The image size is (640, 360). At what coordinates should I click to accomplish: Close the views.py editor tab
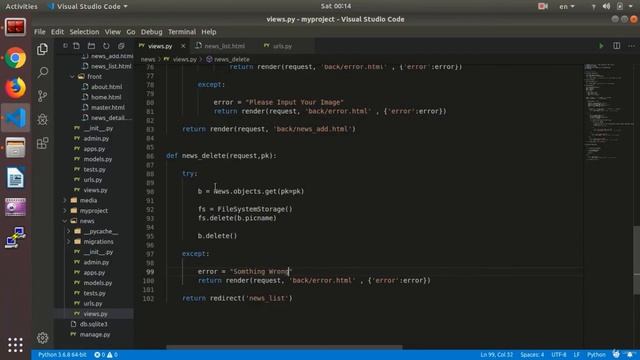click(x=183, y=46)
